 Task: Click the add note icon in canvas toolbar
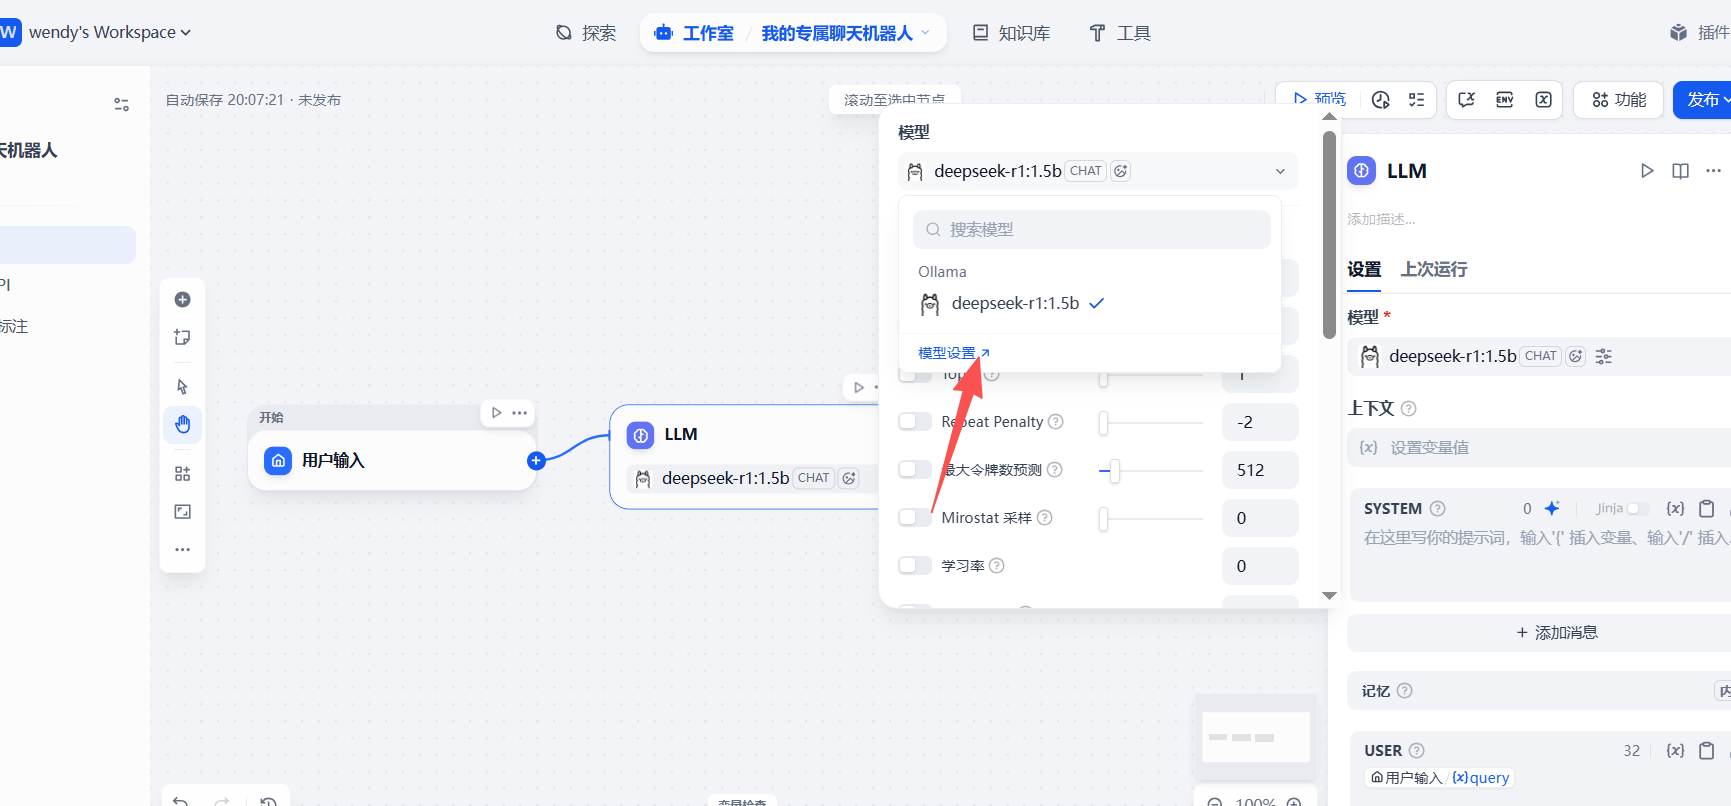(x=182, y=337)
